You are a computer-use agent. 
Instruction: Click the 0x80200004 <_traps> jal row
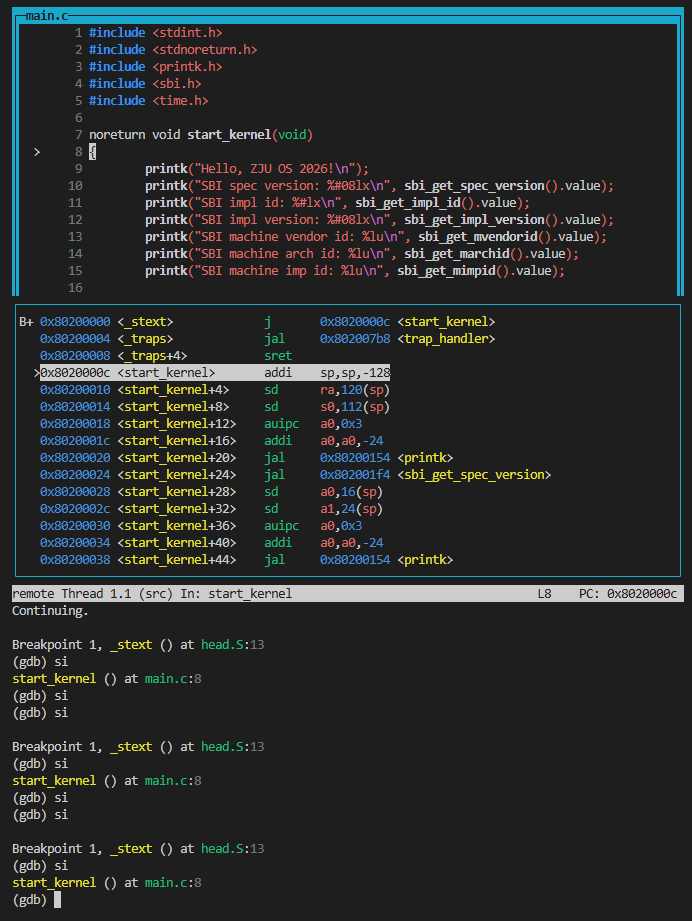pos(267,339)
